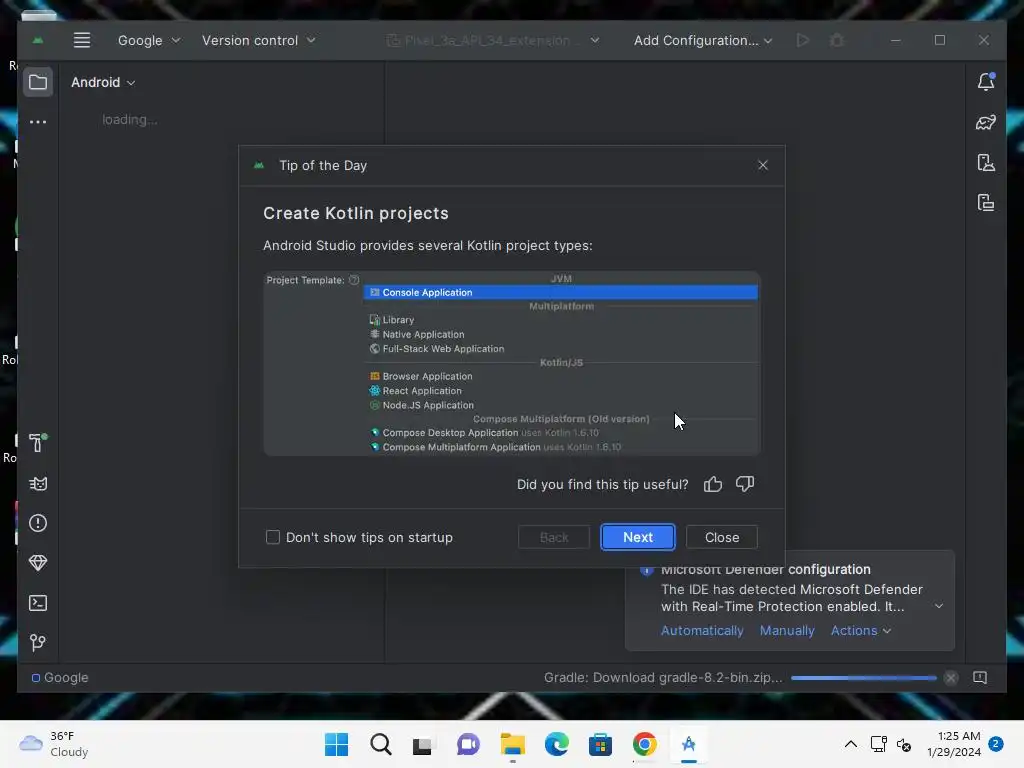Click the Gradle download status text
Image resolution: width=1024 pixels, height=768 pixels.
point(663,678)
